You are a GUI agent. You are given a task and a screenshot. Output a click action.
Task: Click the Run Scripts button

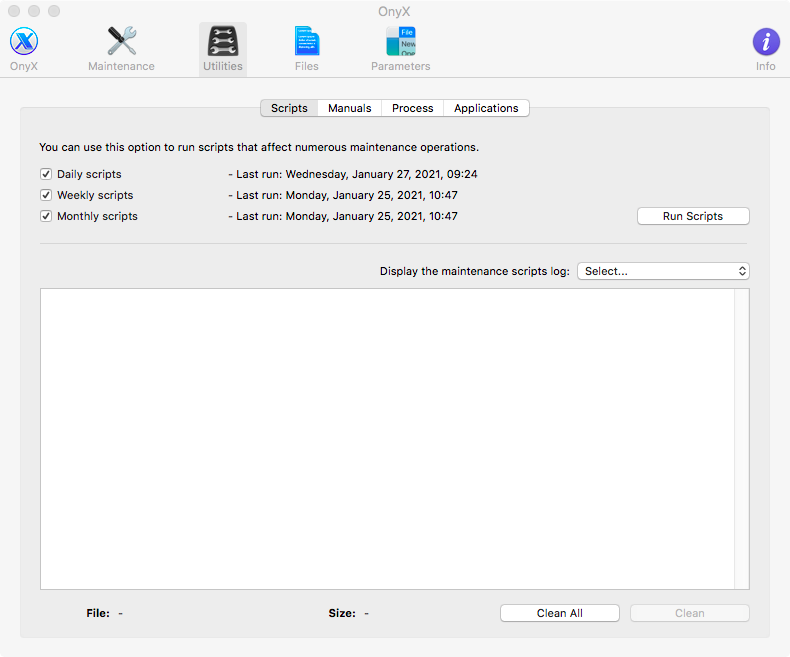click(x=693, y=216)
